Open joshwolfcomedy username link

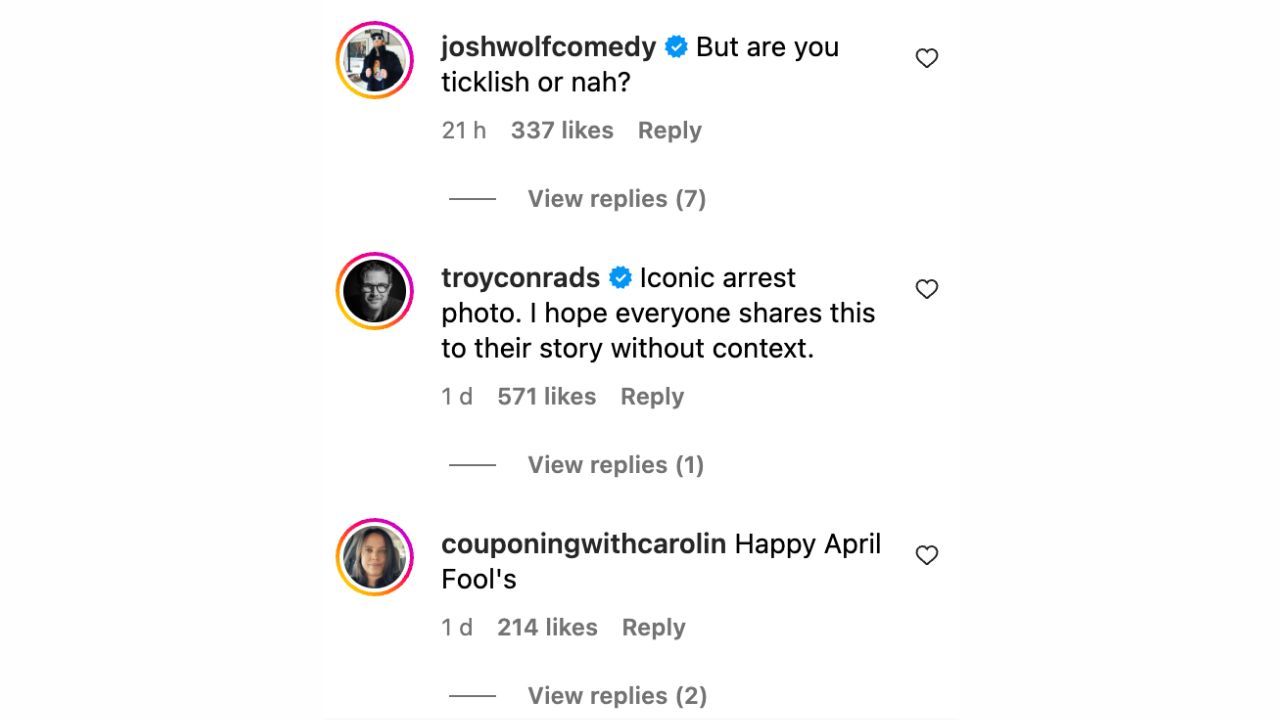coord(548,47)
